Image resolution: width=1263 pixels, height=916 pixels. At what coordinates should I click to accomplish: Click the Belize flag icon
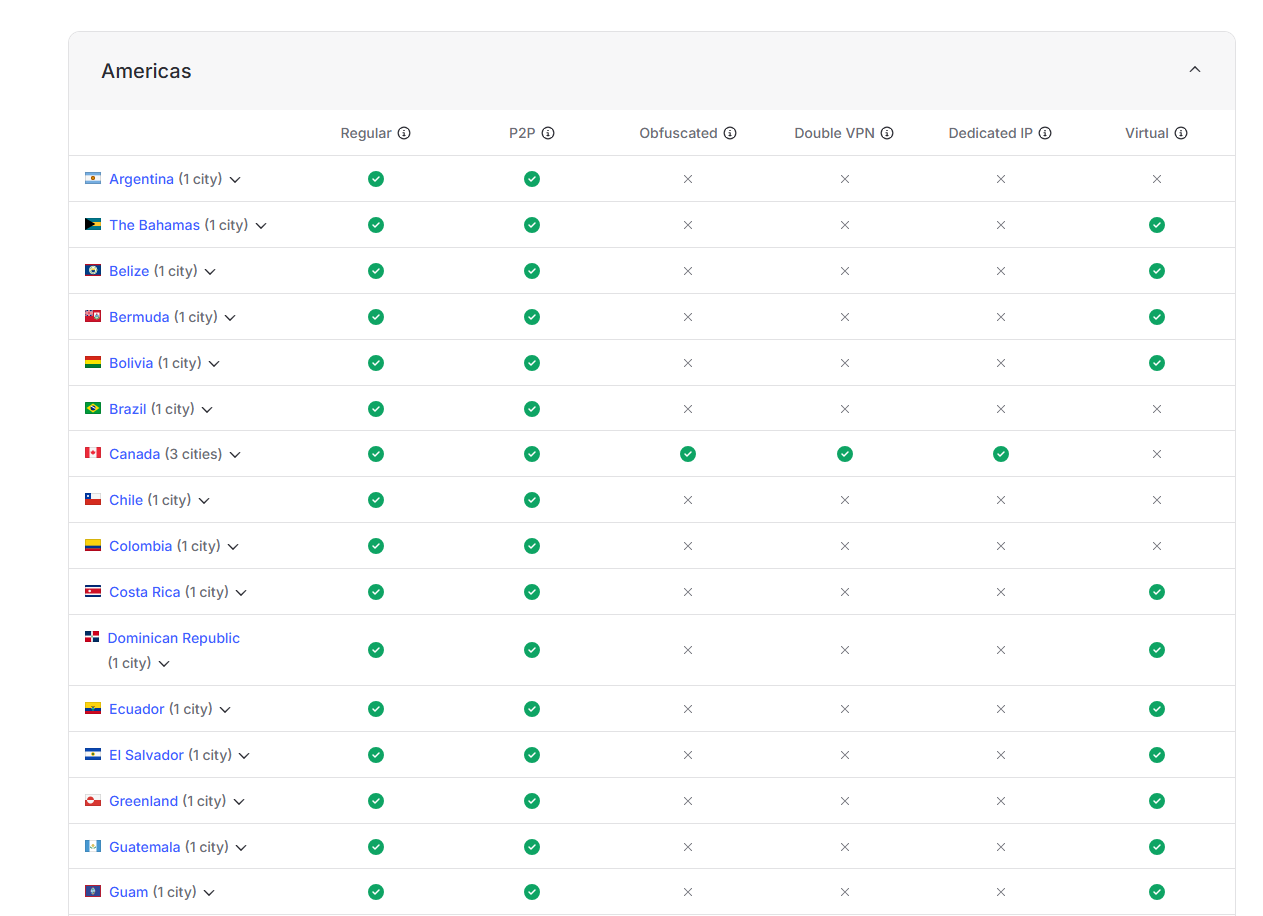pyautogui.click(x=93, y=270)
